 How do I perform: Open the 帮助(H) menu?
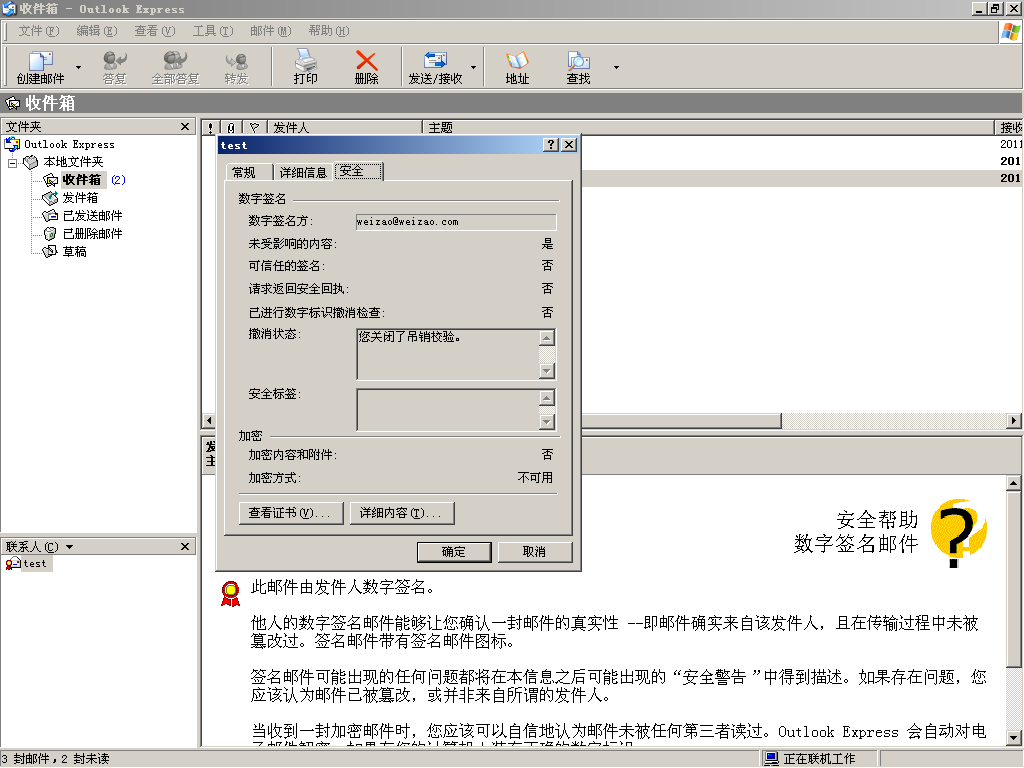(328, 31)
